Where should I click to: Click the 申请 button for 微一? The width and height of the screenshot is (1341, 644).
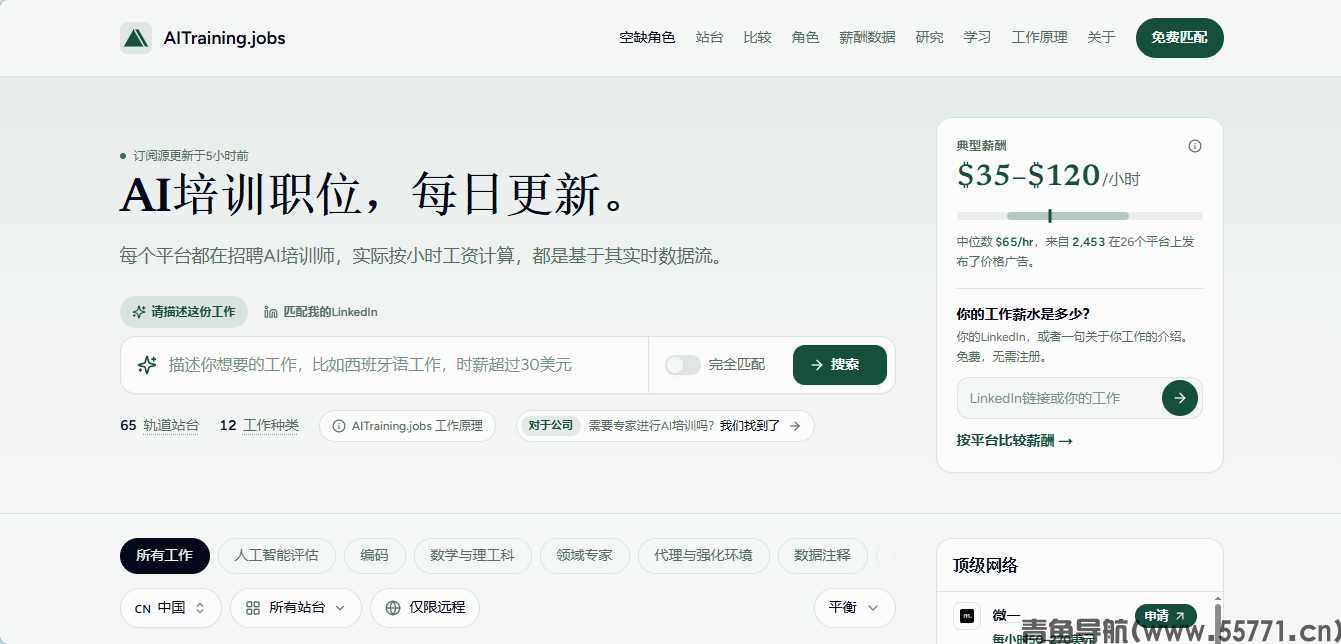coord(1166,616)
